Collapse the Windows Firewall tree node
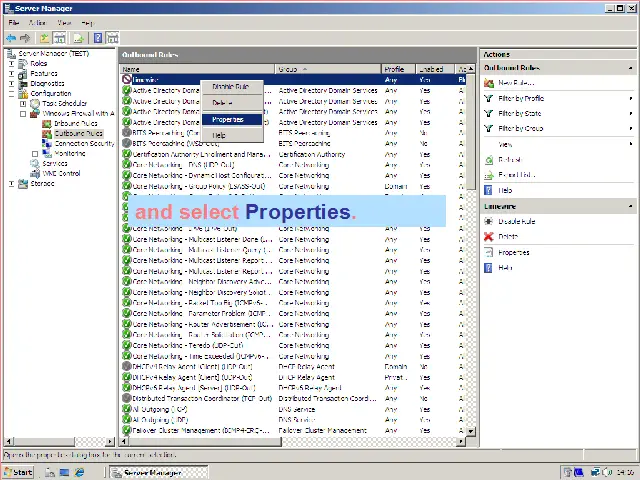This screenshot has width=640, height=480. 23,114
